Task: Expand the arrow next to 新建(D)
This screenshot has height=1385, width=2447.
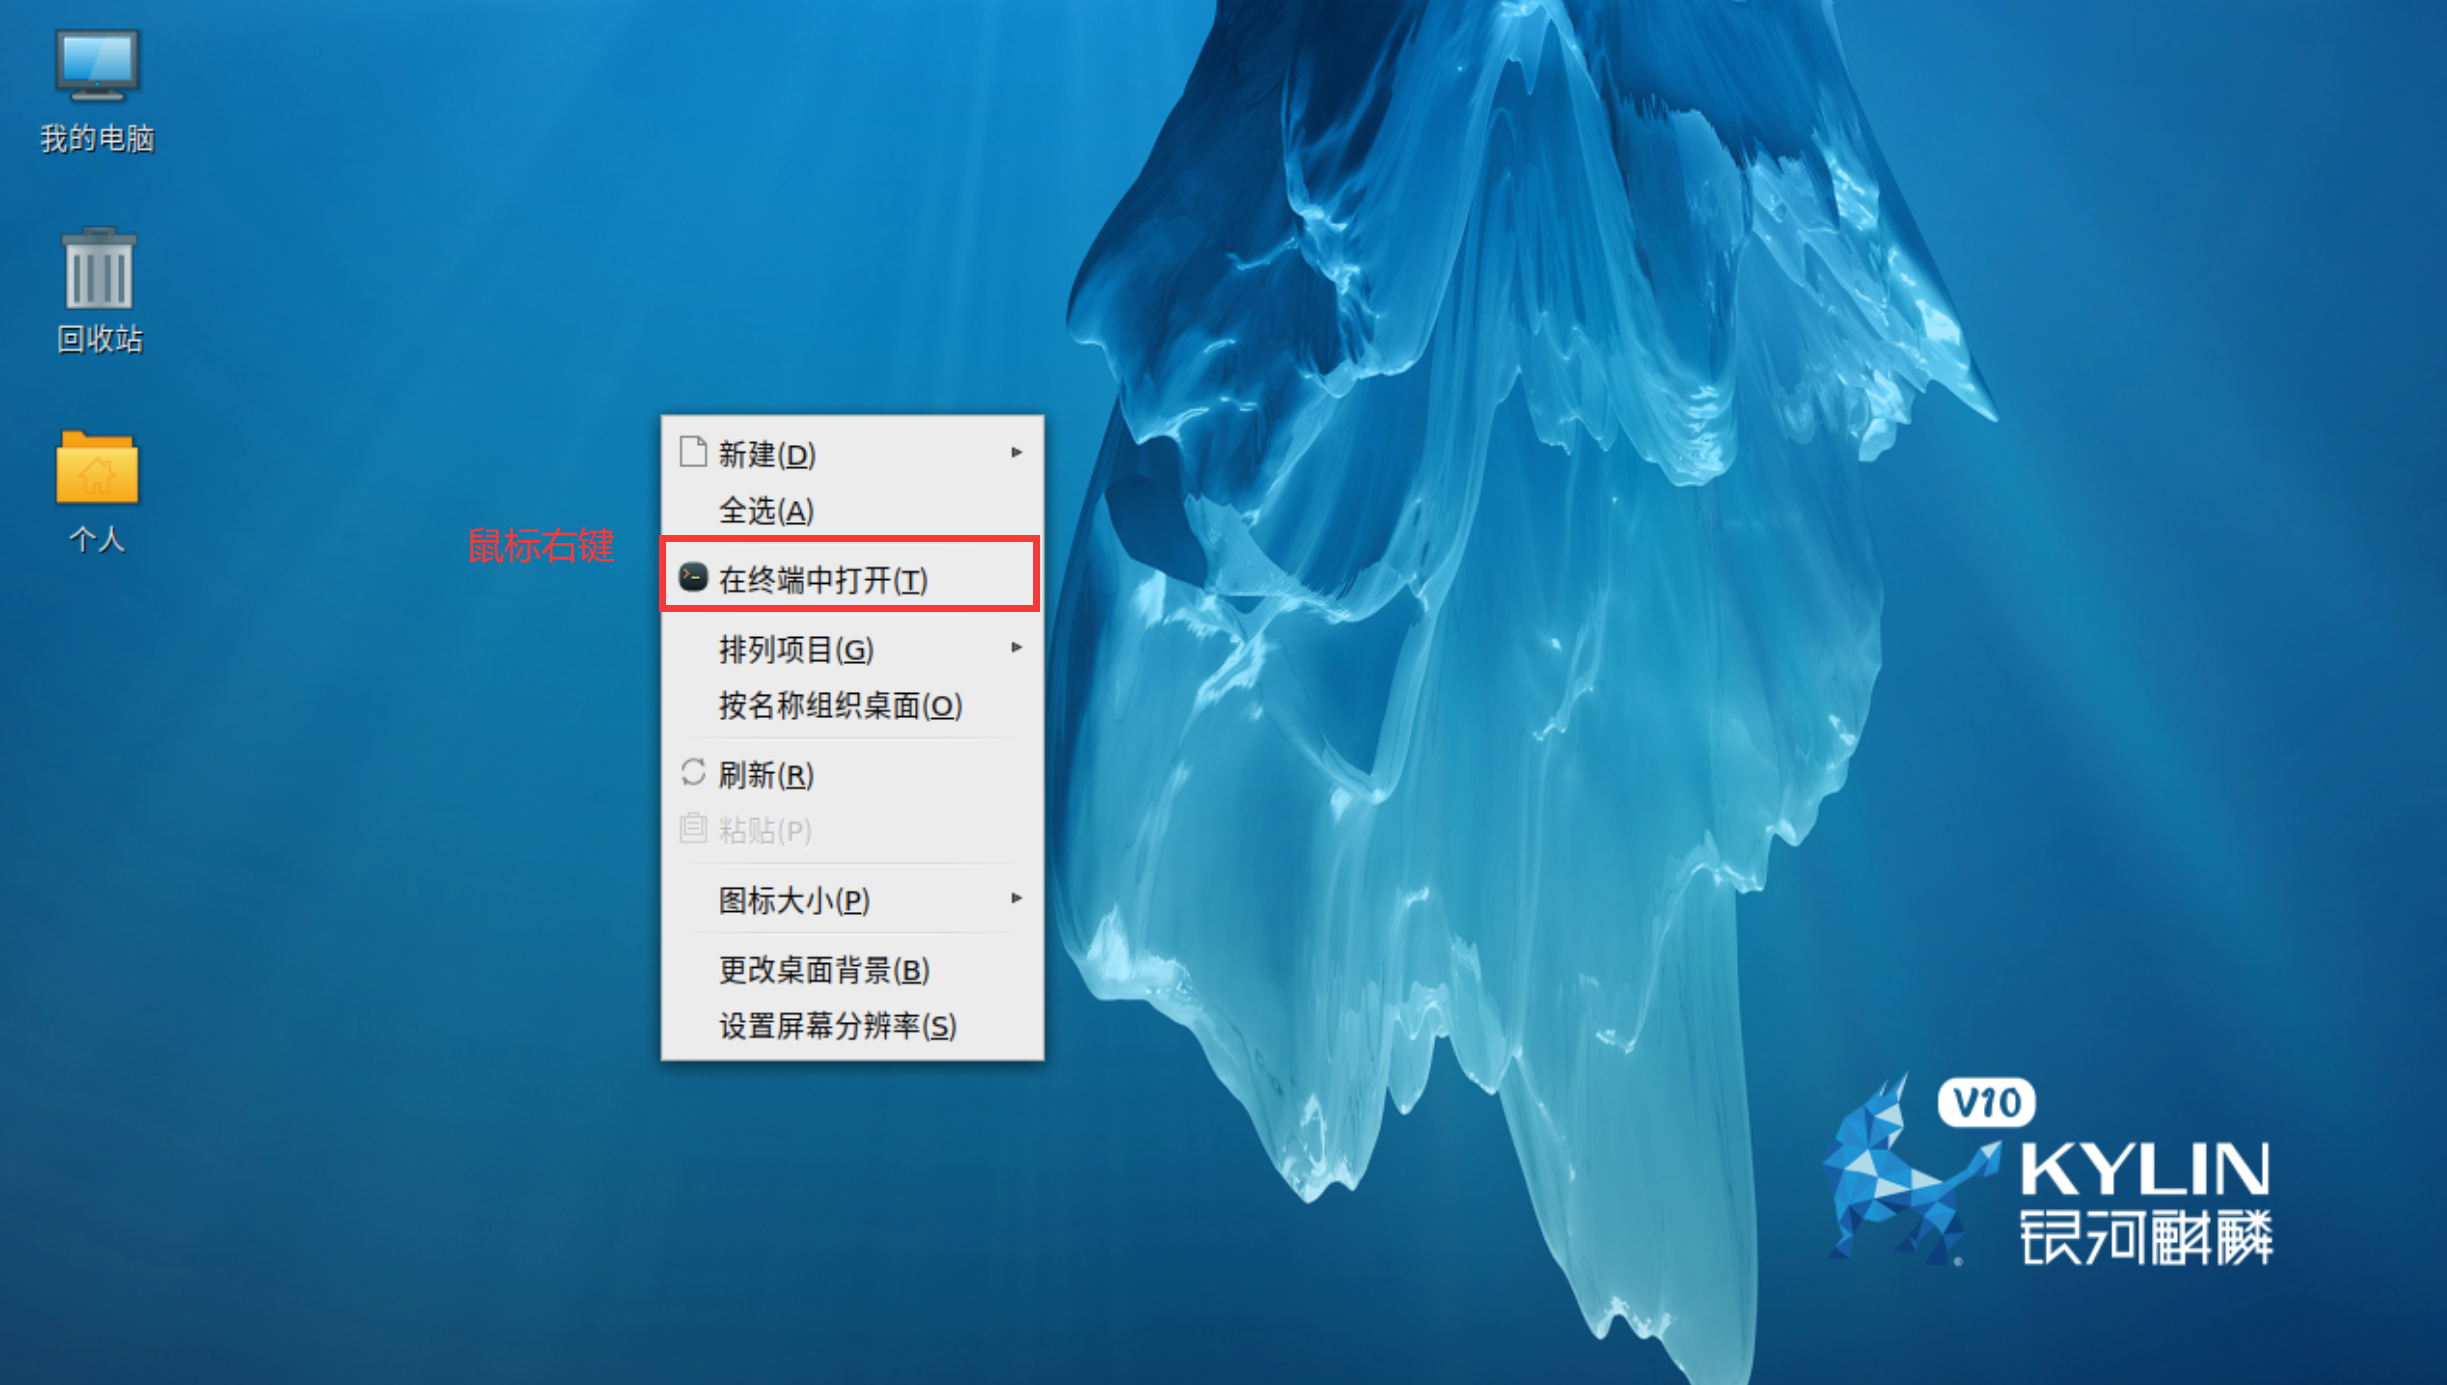Action: (x=1016, y=452)
